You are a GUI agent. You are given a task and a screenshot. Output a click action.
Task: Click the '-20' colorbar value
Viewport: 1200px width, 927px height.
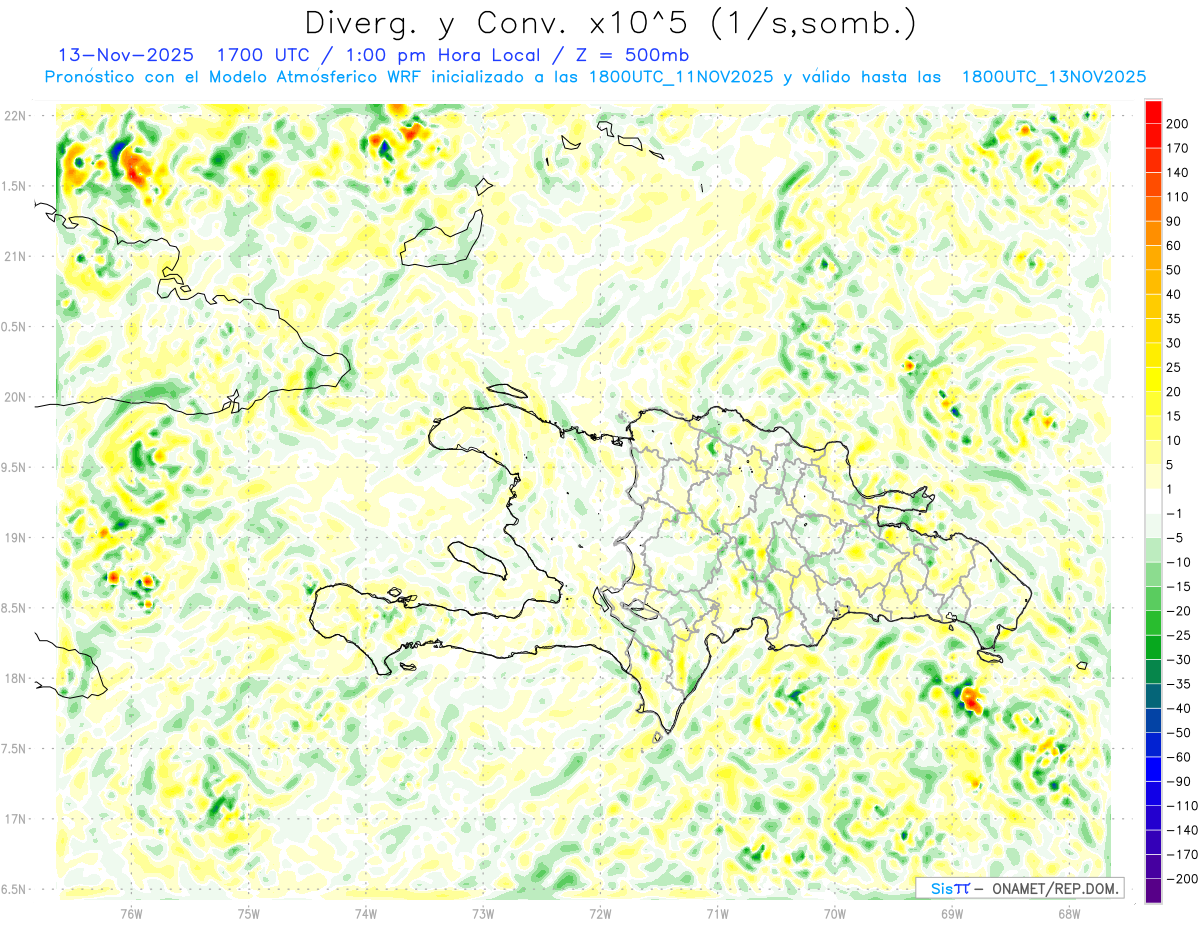(1178, 611)
